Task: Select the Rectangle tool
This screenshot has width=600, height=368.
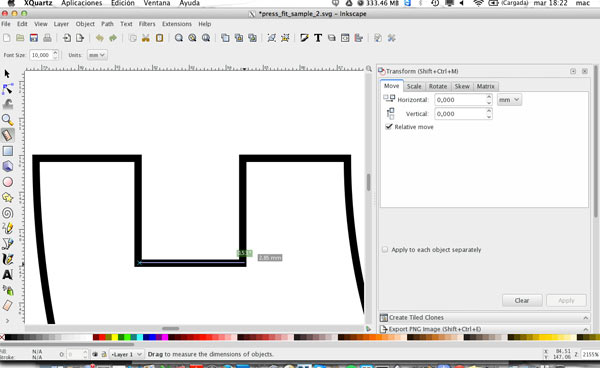Action: (8, 151)
